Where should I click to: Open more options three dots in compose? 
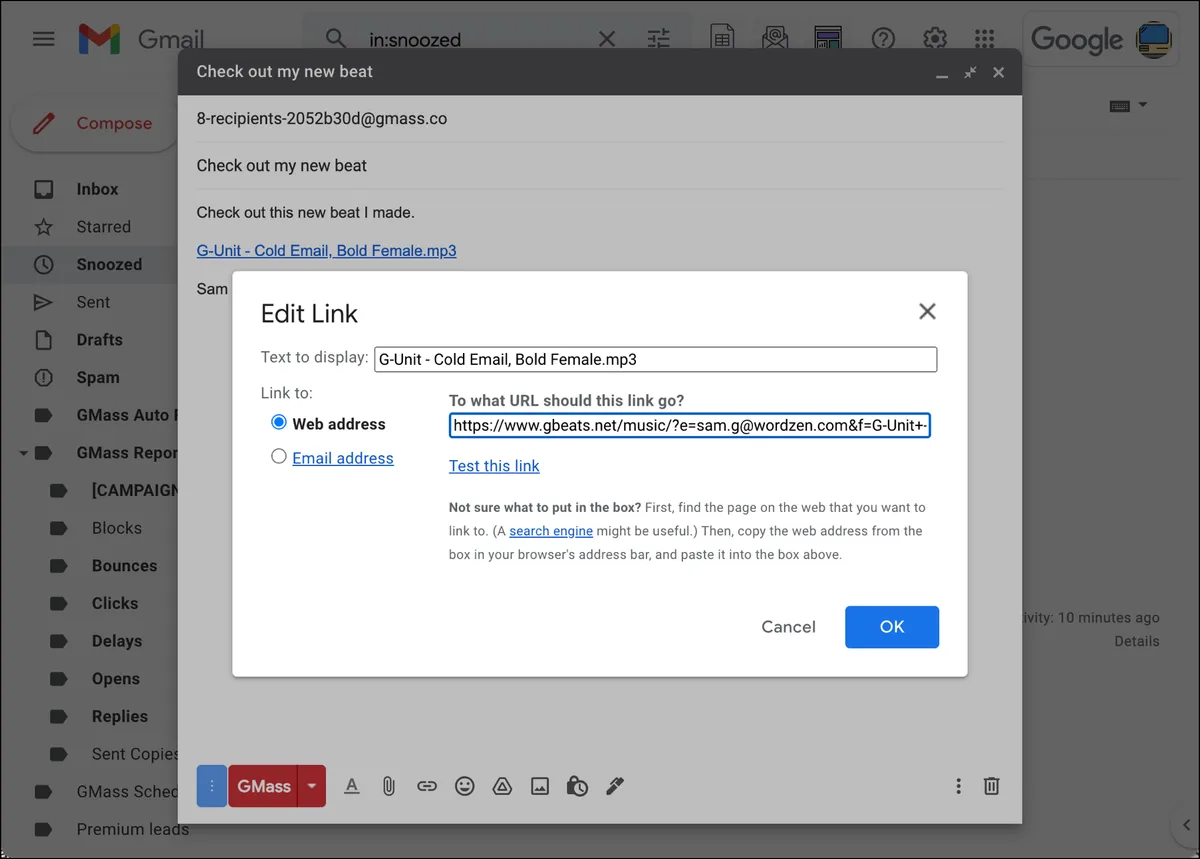click(958, 786)
